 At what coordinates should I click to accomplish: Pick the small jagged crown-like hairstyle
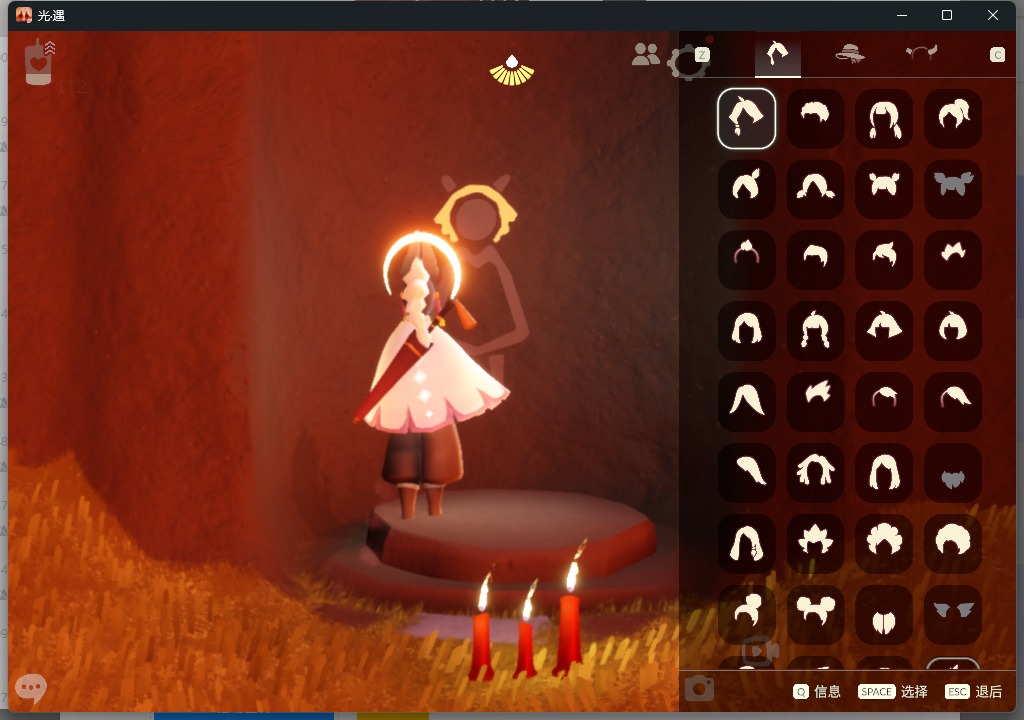coord(953,260)
